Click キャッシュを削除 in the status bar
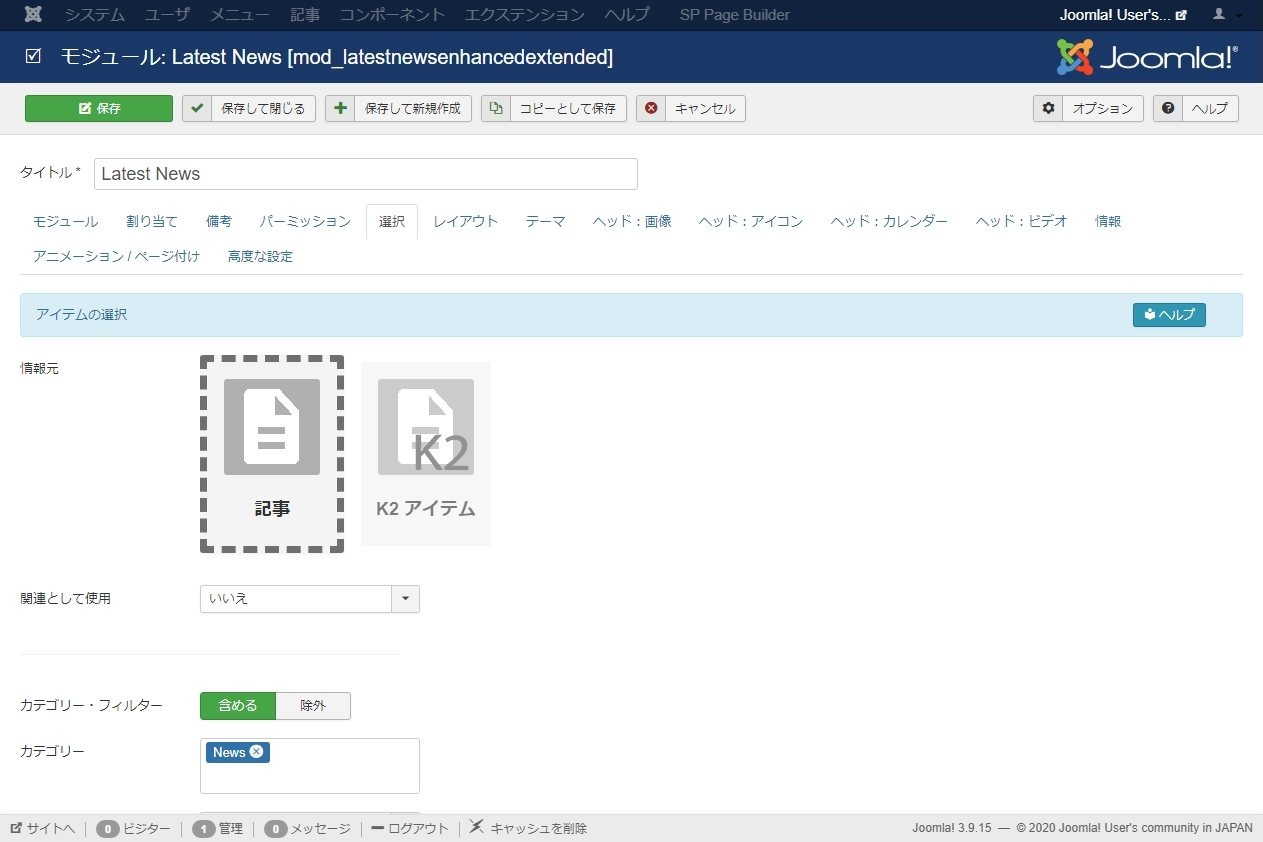Screen dimensions: 1263x842 click(528, 828)
